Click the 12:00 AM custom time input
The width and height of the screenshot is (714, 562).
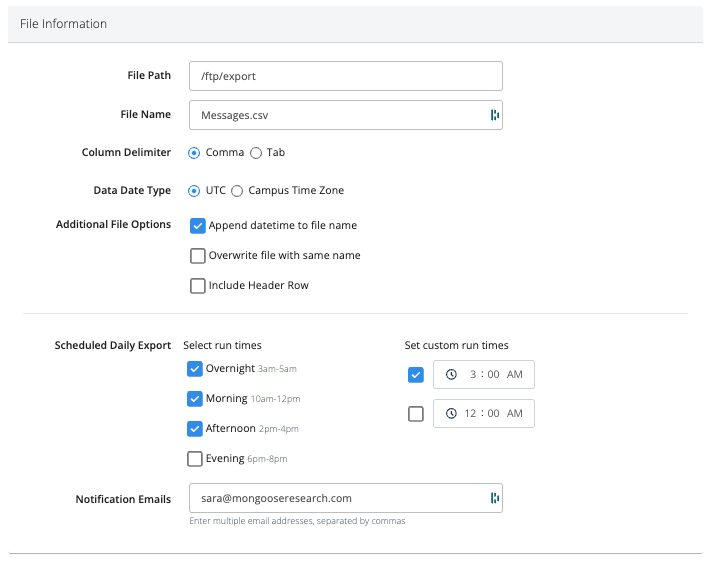[x=491, y=414]
